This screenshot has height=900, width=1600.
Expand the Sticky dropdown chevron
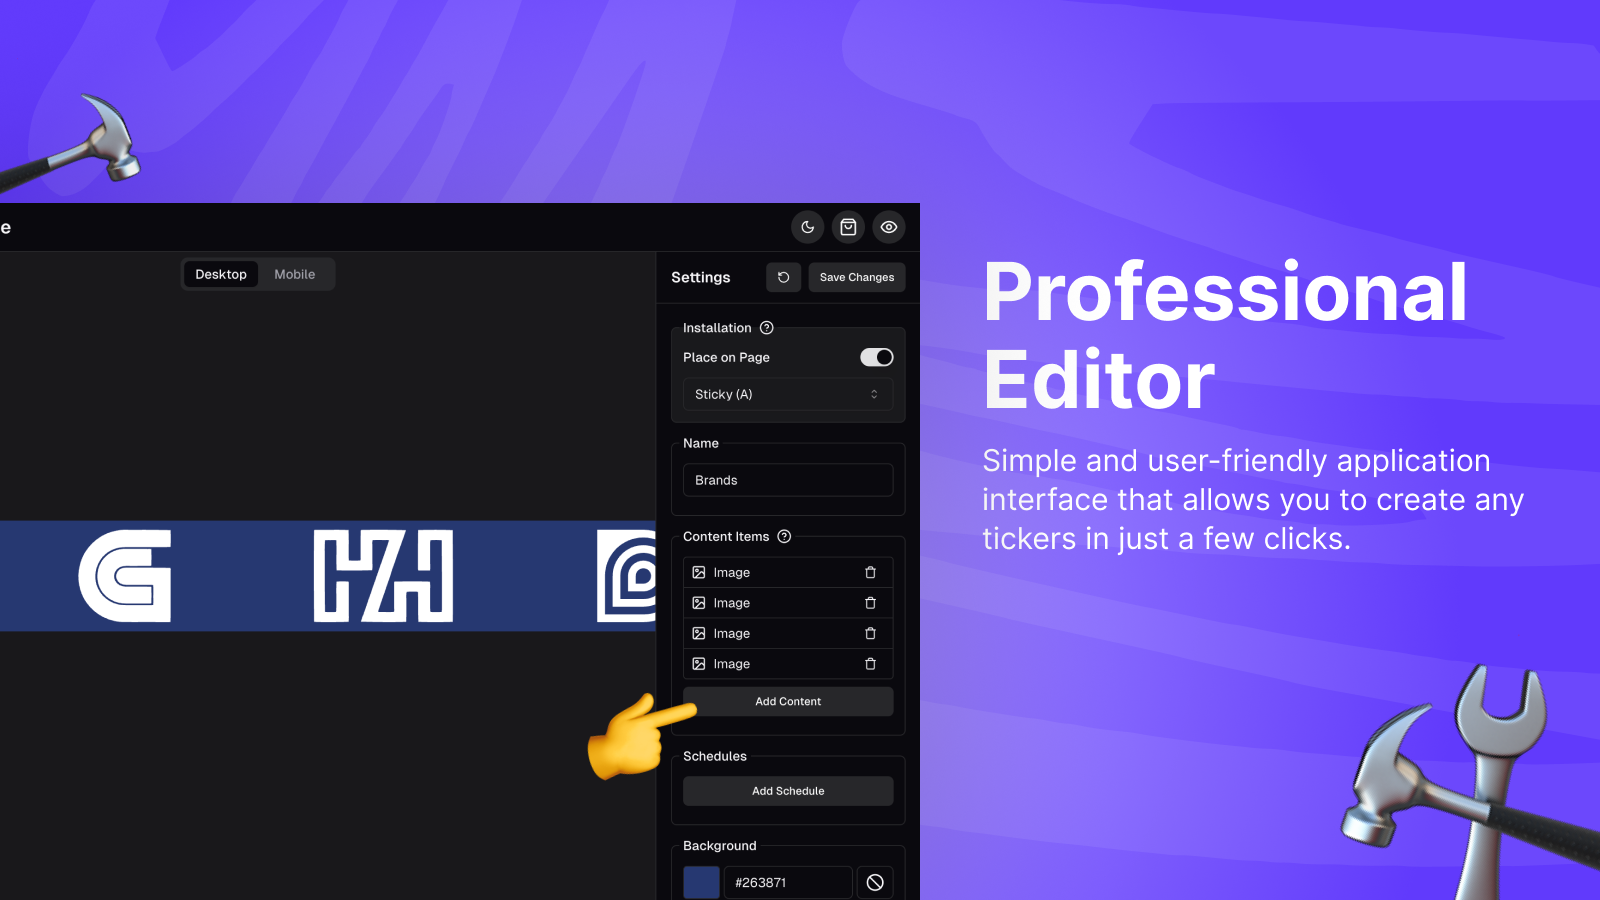tap(873, 394)
